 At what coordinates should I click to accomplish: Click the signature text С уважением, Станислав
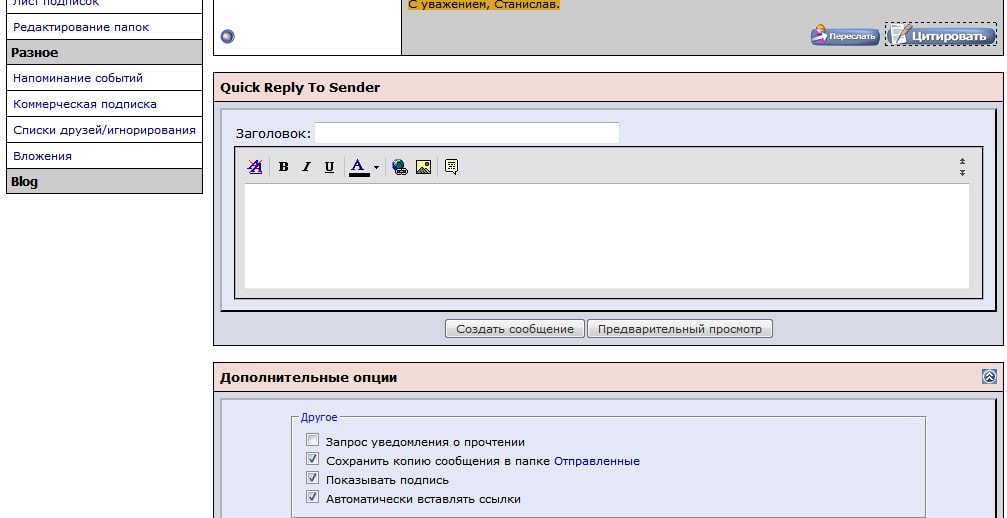tap(484, 5)
